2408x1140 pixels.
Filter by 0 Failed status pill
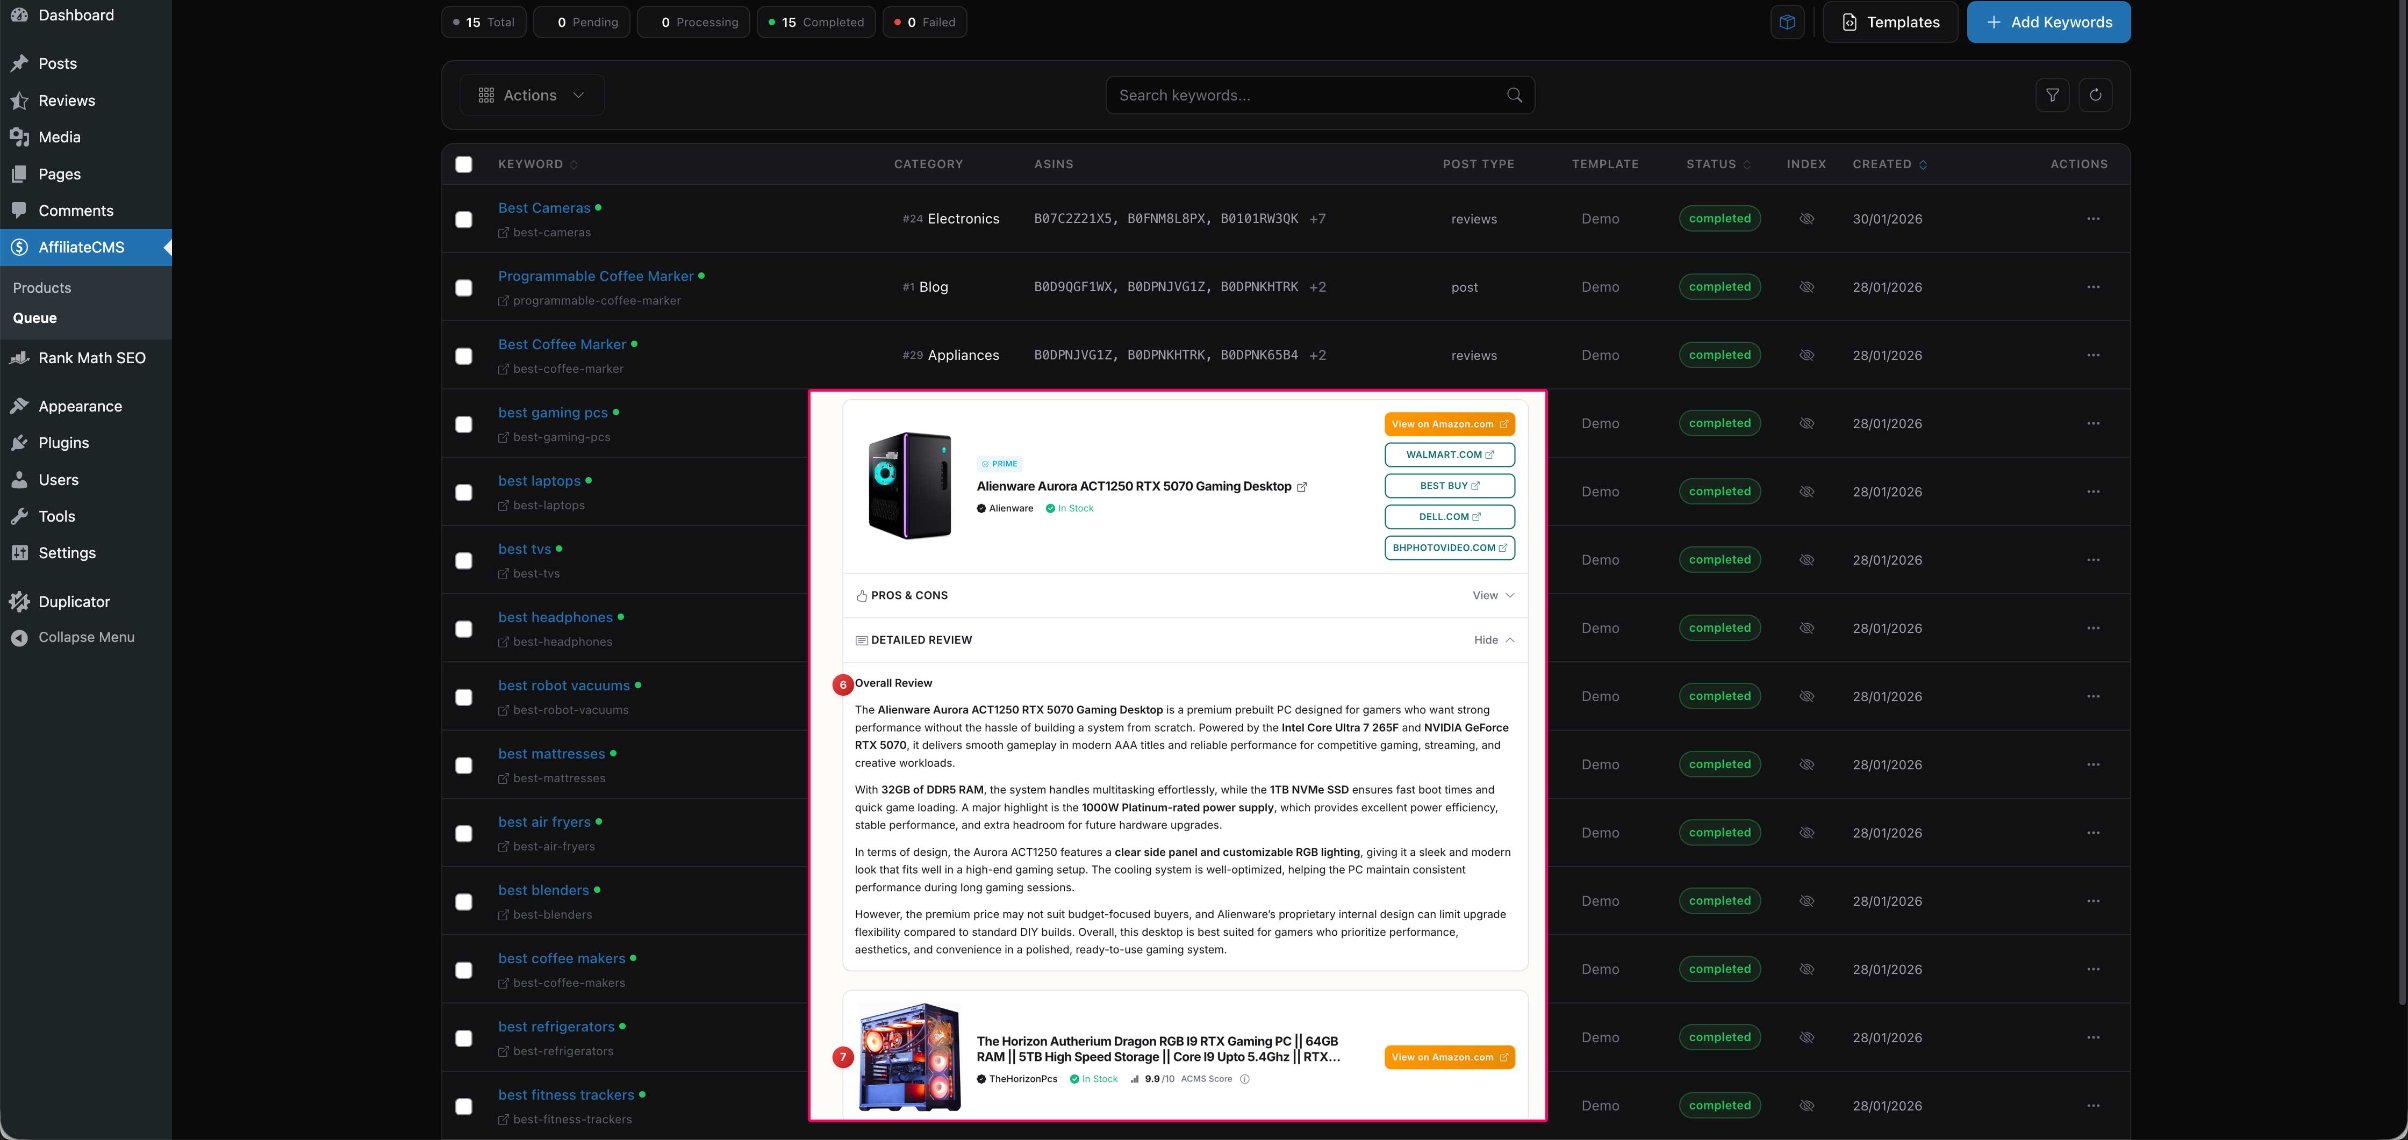[924, 22]
